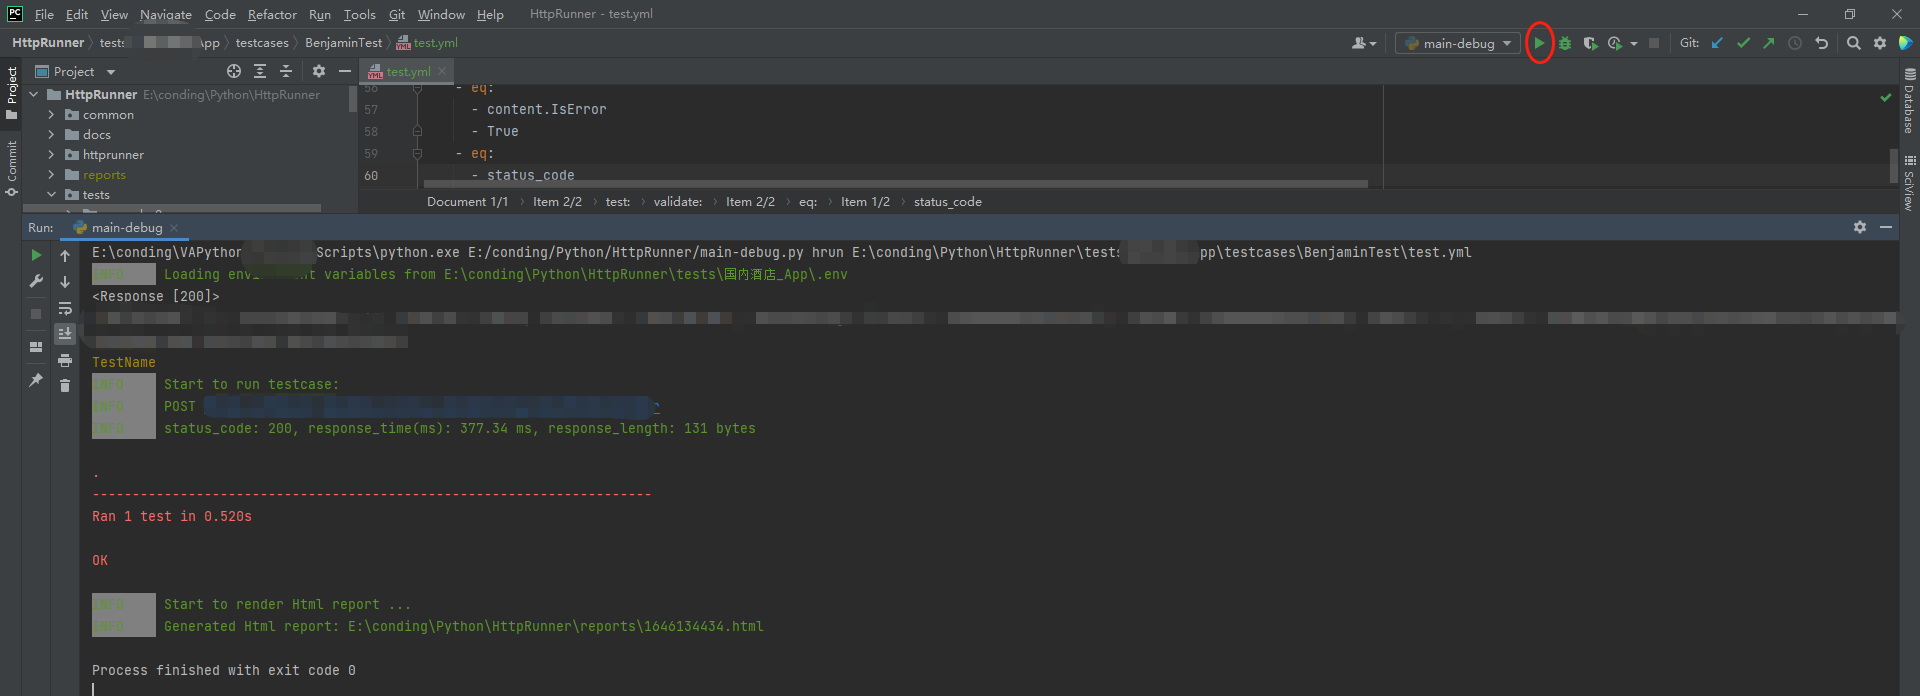Profile main-debug using the profiler icon
This screenshot has width=1920, height=696.
(x=1615, y=43)
